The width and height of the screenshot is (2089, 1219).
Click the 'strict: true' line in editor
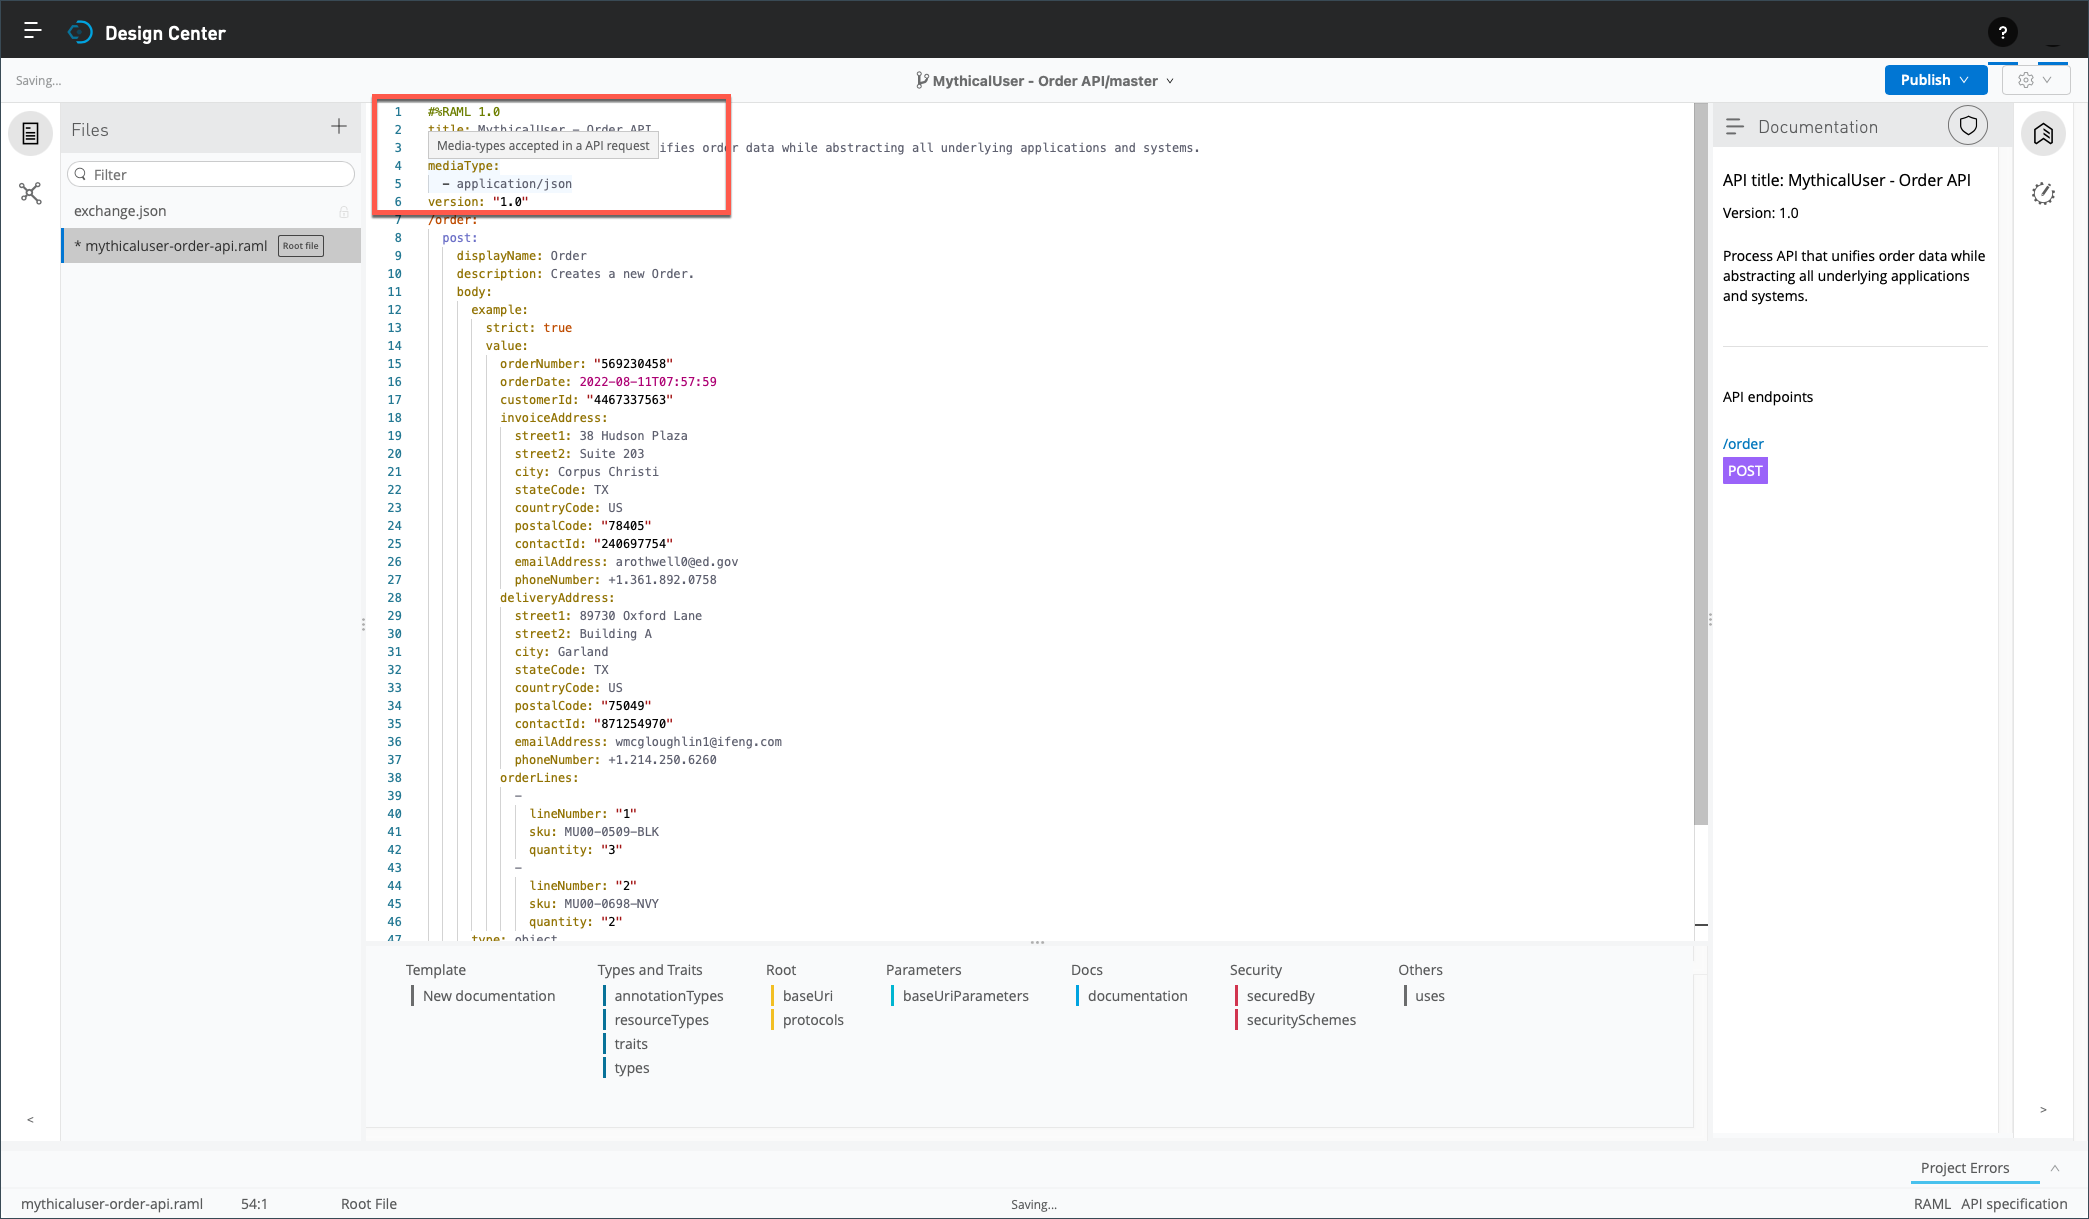[x=529, y=328]
